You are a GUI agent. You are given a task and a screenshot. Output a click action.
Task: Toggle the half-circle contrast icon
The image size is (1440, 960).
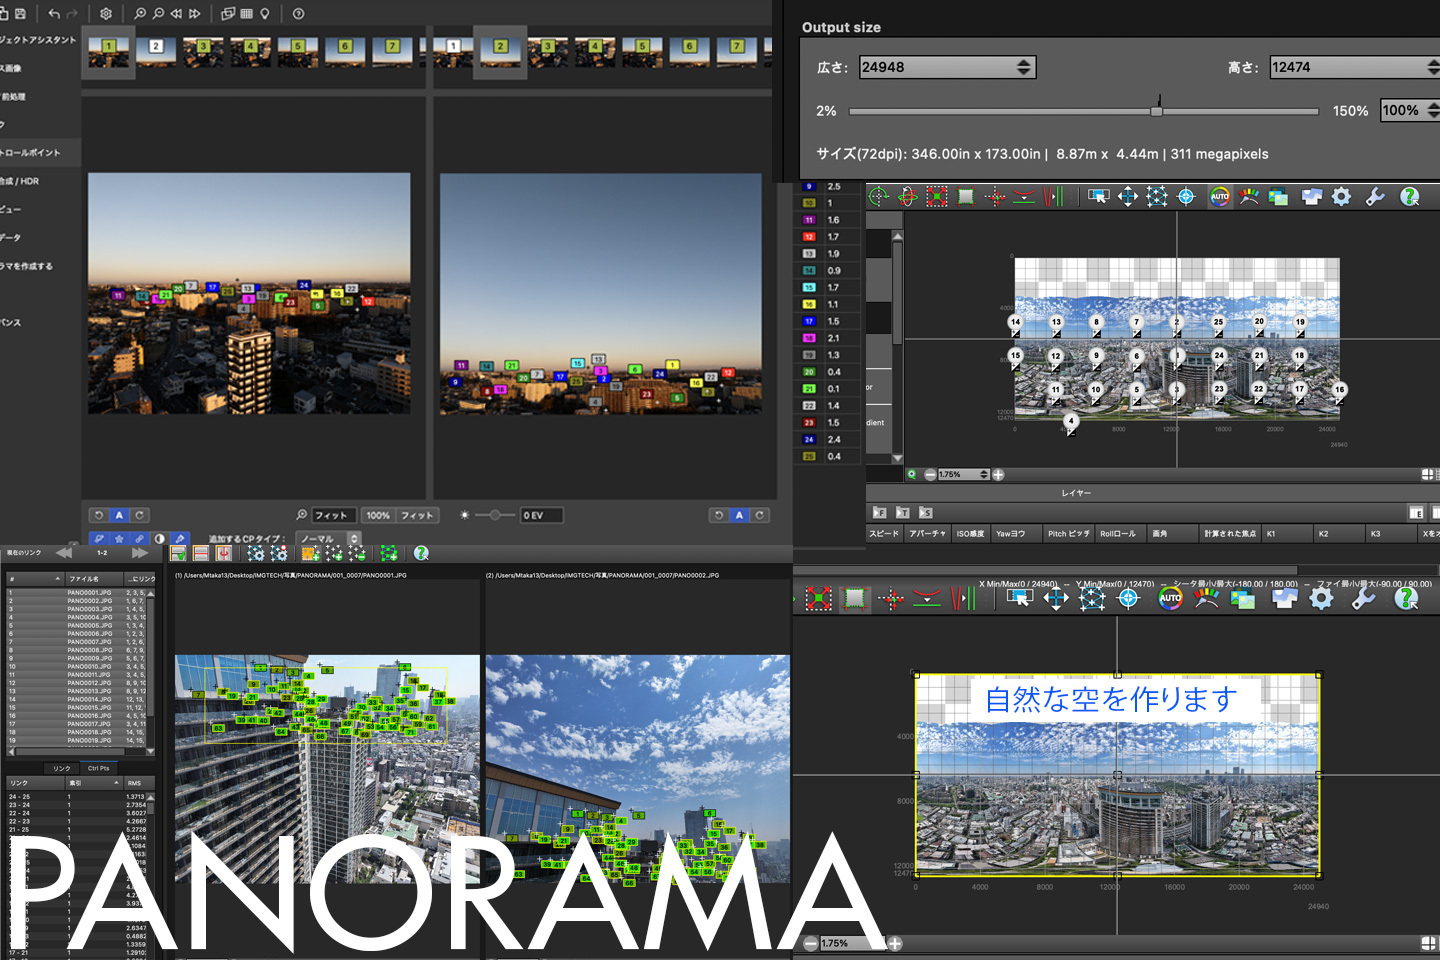click(x=159, y=539)
